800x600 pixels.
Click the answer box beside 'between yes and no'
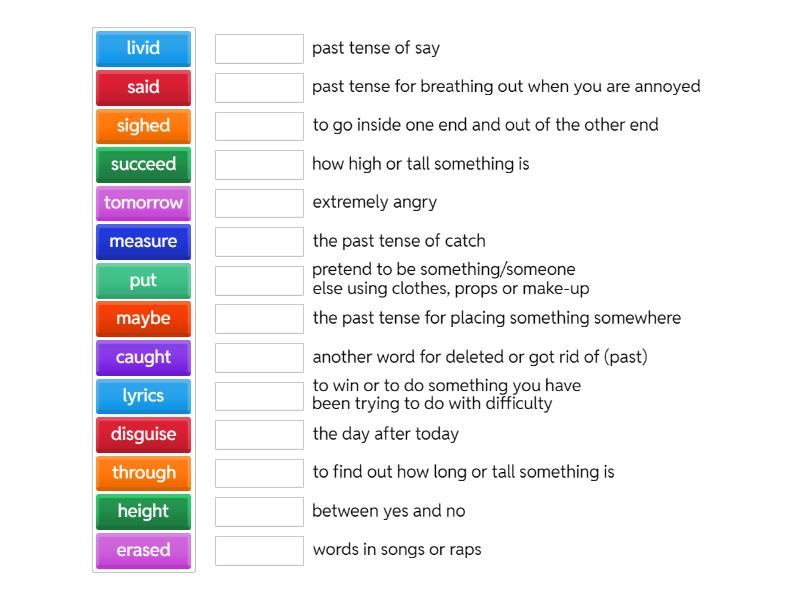coord(259,512)
